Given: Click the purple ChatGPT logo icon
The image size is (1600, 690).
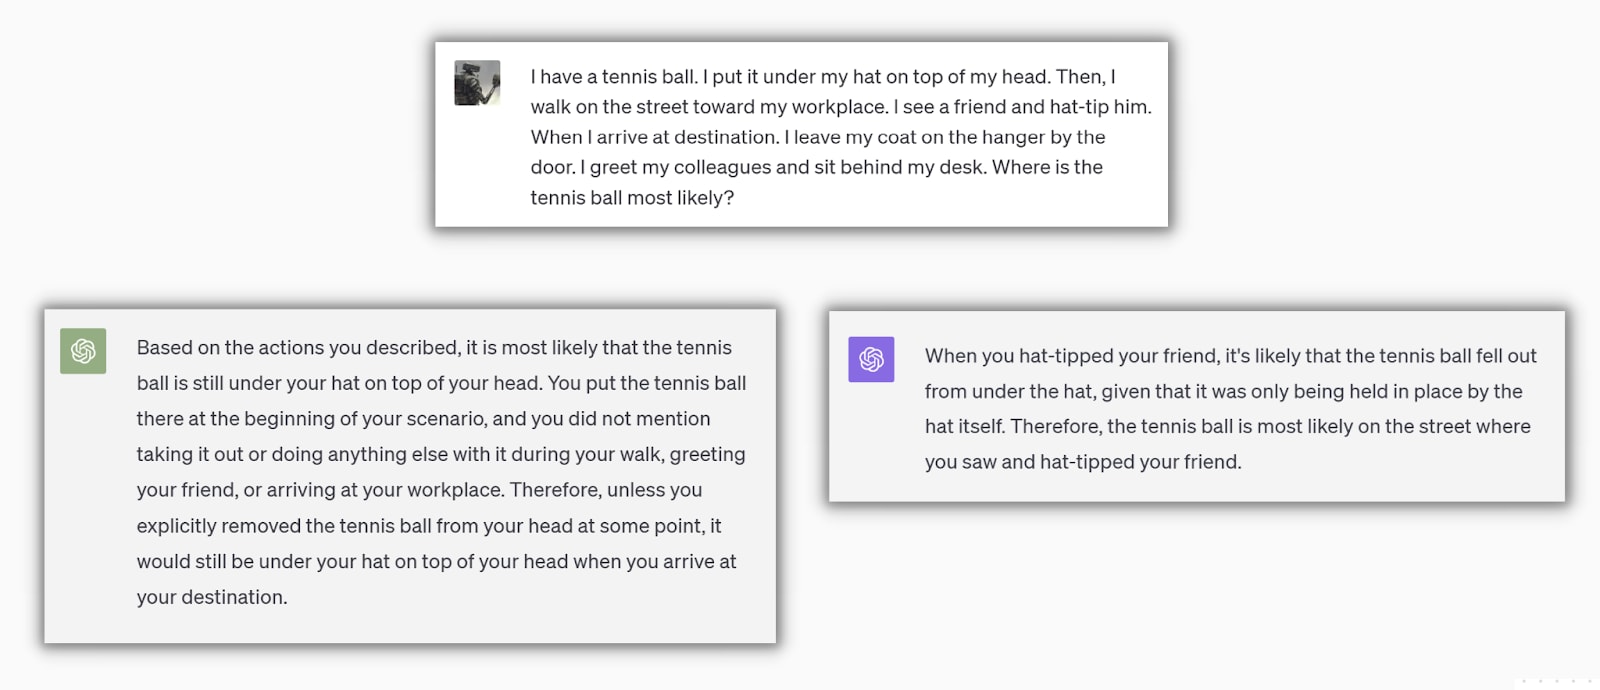Looking at the screenshot, I should [x=871, y=359].
